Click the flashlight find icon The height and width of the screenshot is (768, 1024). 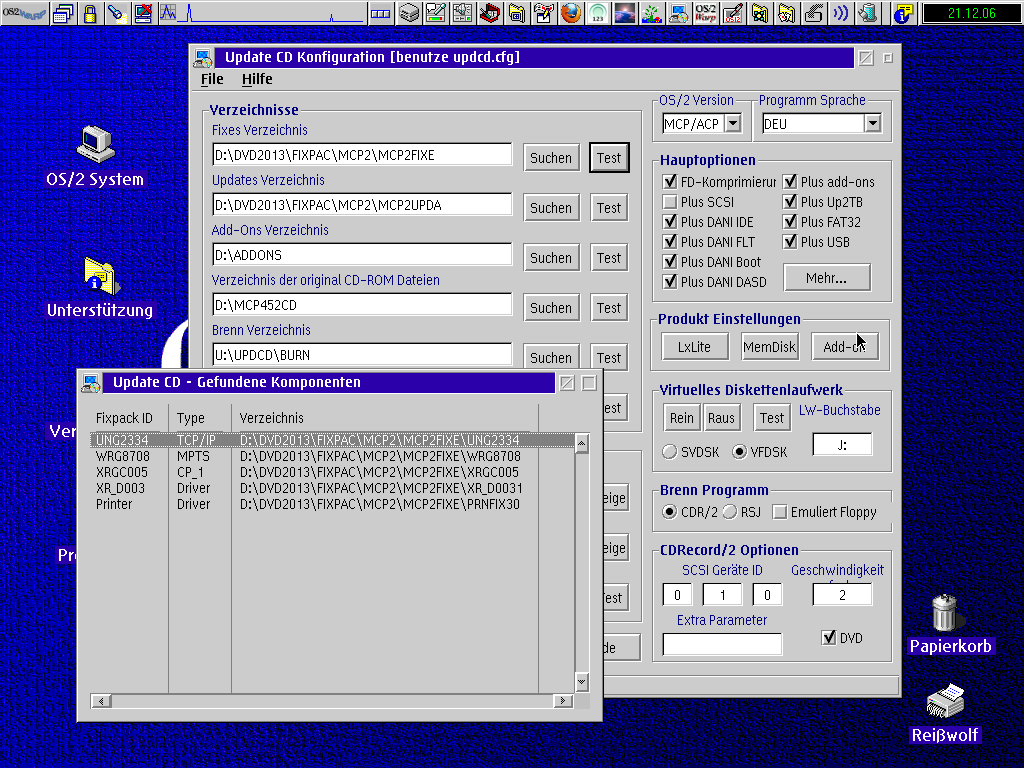tap(117, 13)
